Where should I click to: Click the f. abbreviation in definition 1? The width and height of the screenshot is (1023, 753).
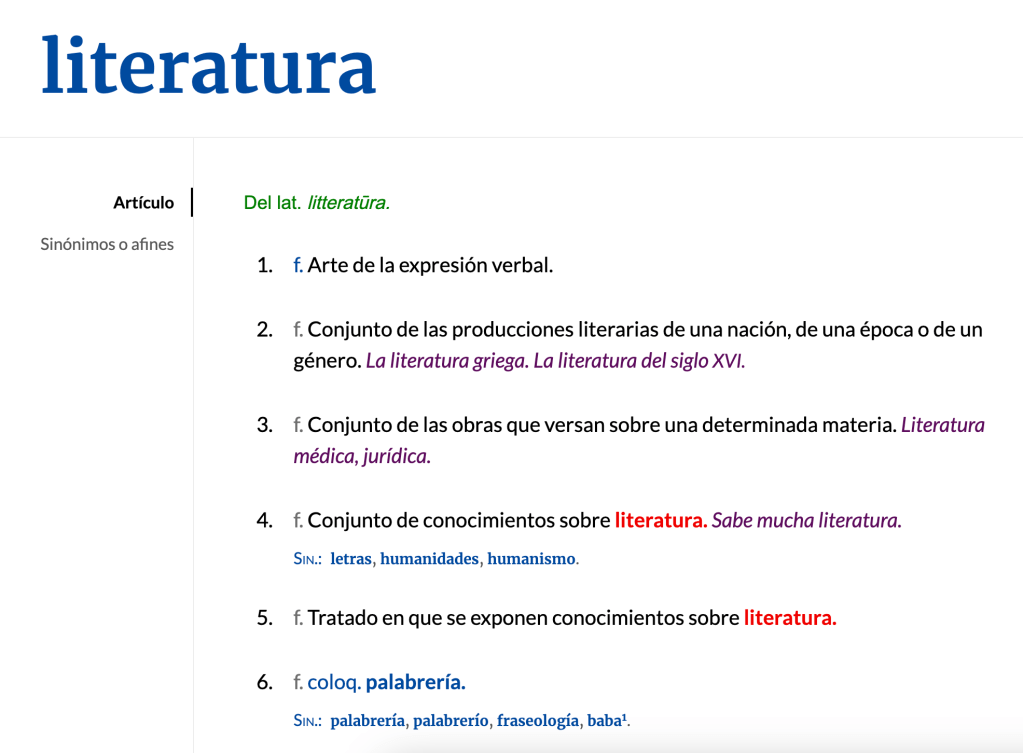tap(298, 266)
